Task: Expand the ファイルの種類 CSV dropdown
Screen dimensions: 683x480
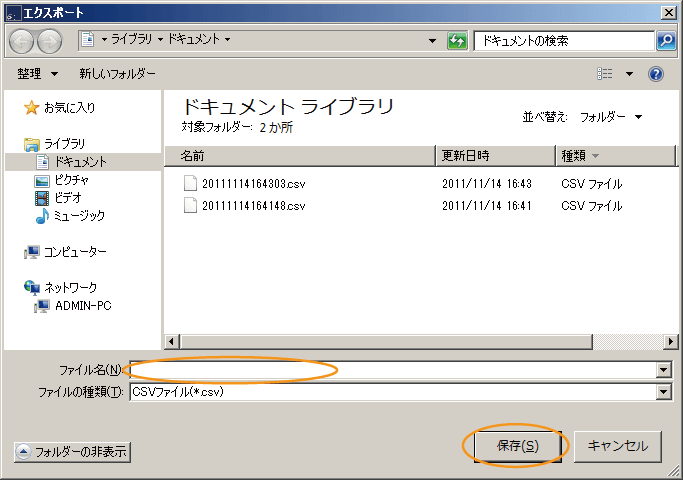Action: pos(663,392)
